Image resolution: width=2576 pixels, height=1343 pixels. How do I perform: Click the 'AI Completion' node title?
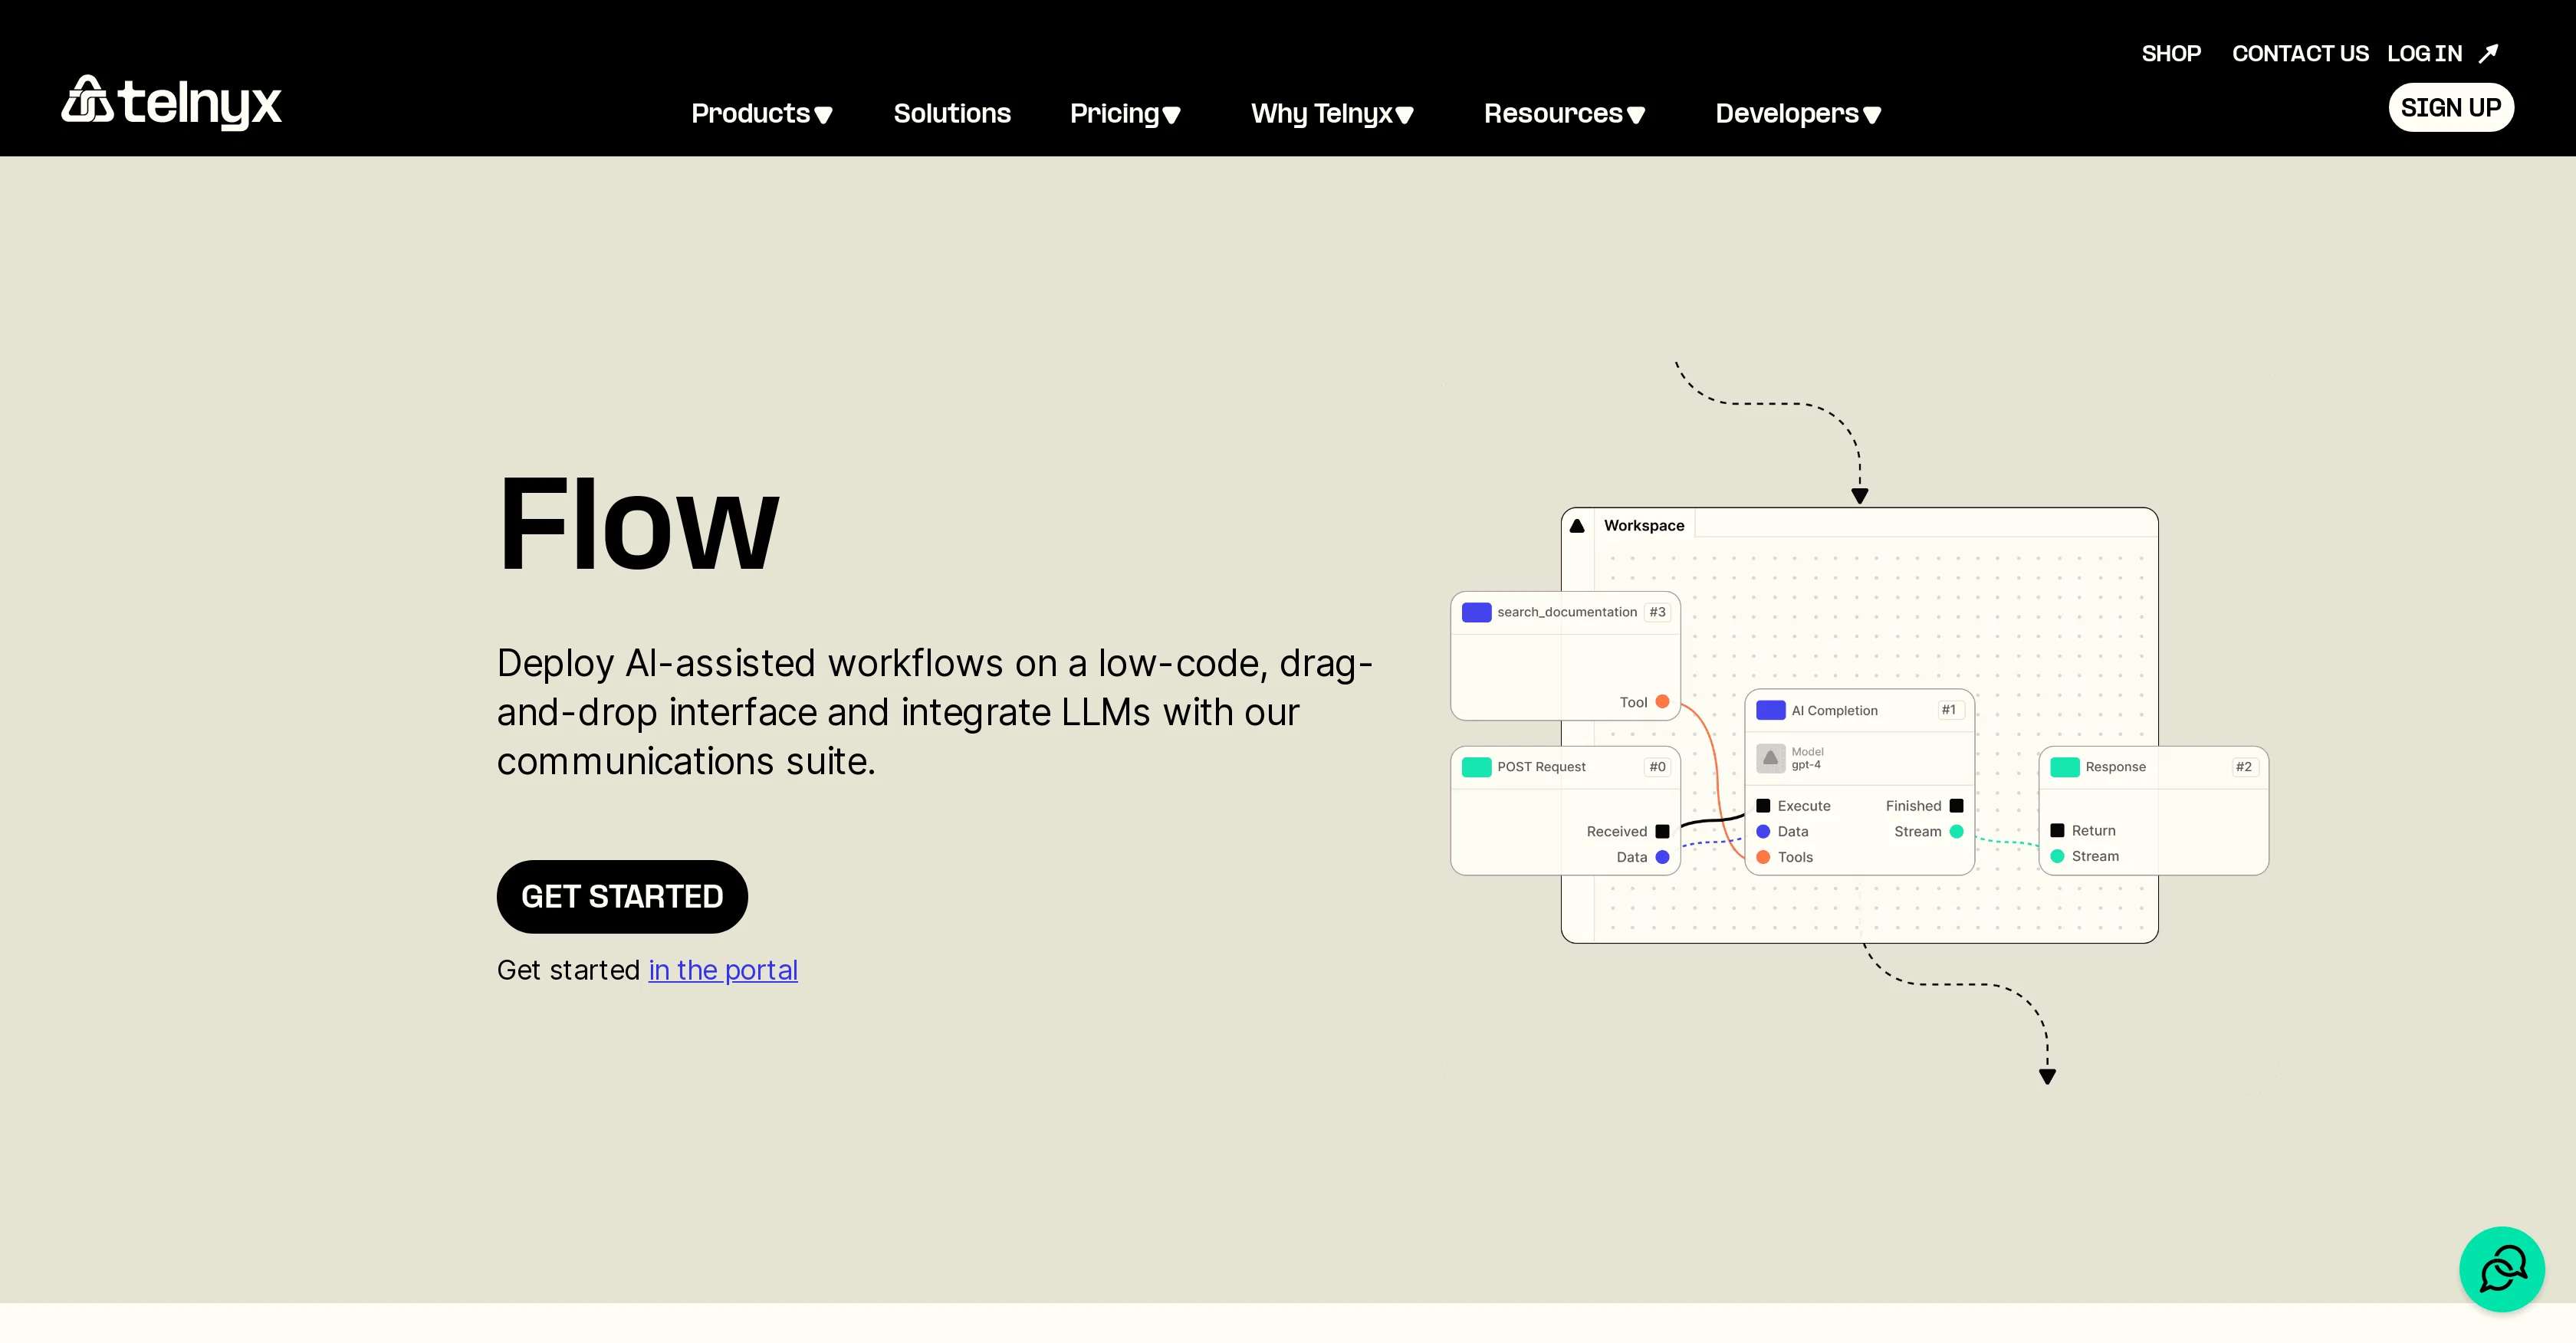[1834, 710]
